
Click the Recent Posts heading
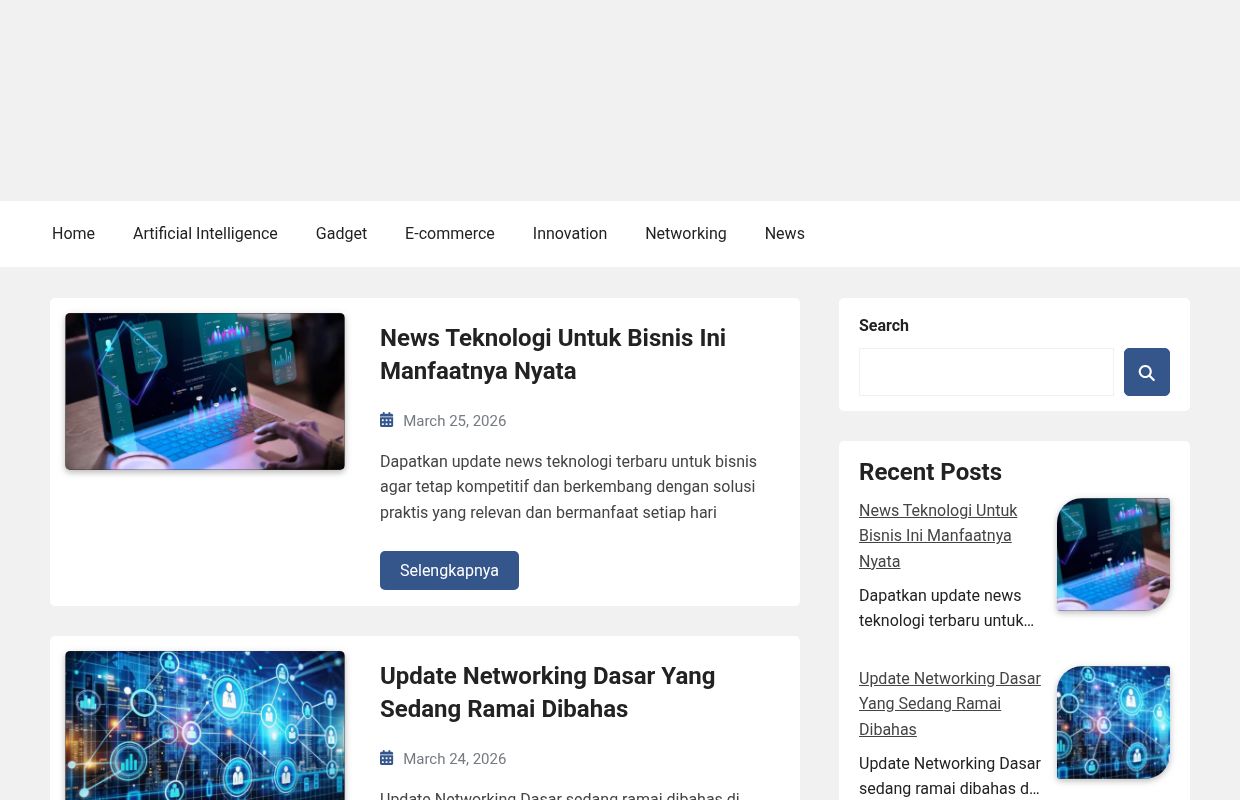[930, 472]
